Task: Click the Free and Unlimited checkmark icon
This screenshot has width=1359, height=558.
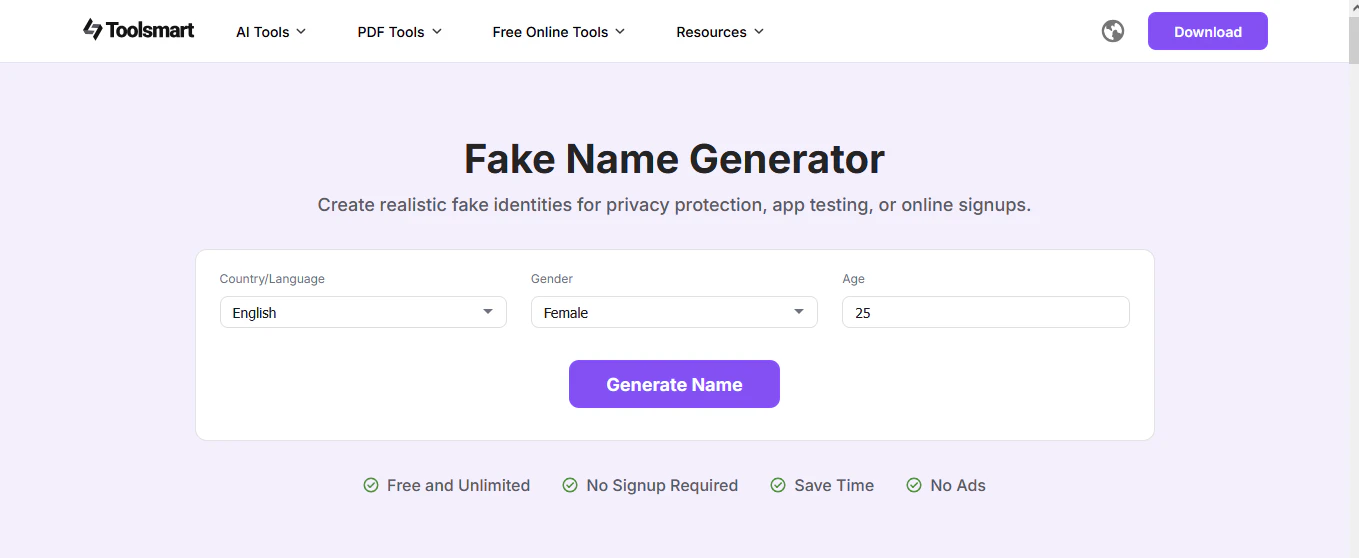Action: [x=370, y=485]
